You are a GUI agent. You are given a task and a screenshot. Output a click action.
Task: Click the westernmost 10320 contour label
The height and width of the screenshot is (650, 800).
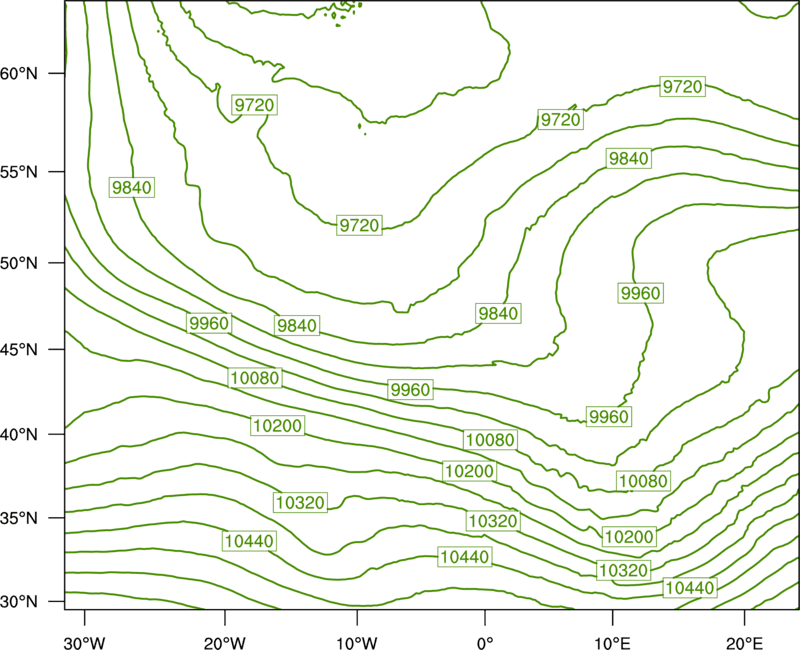(301, 503)
